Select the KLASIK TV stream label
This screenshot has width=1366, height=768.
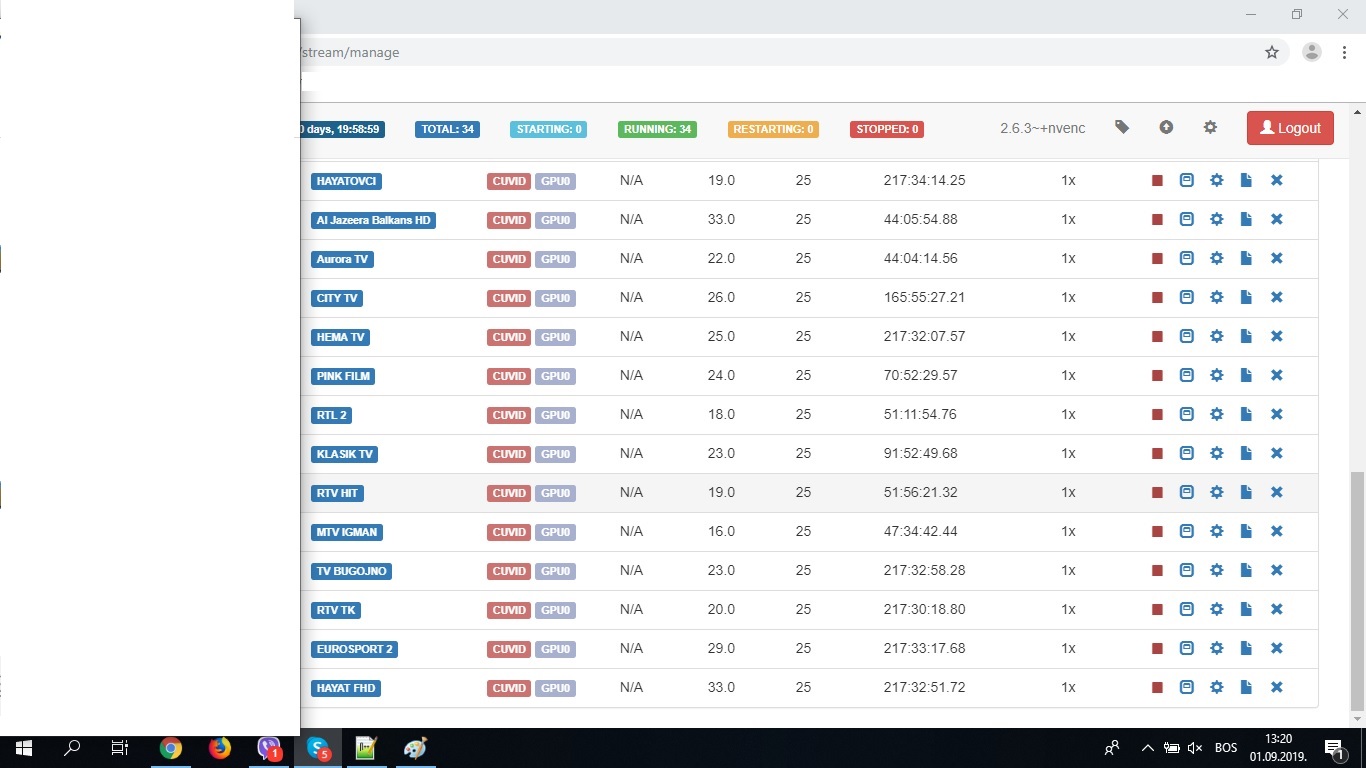[x=344, y=454]
